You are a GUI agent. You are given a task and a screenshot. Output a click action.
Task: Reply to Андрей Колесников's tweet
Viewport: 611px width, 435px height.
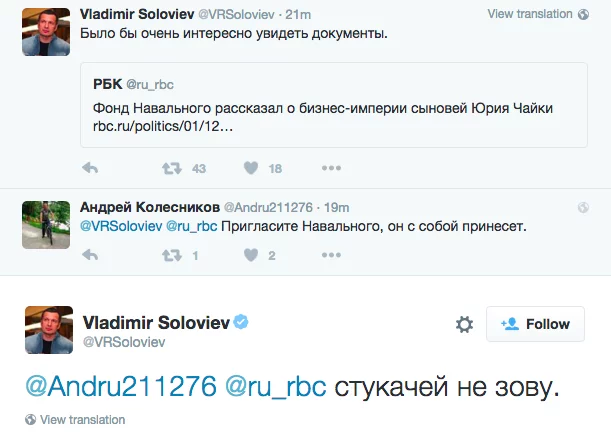(89, 256)
